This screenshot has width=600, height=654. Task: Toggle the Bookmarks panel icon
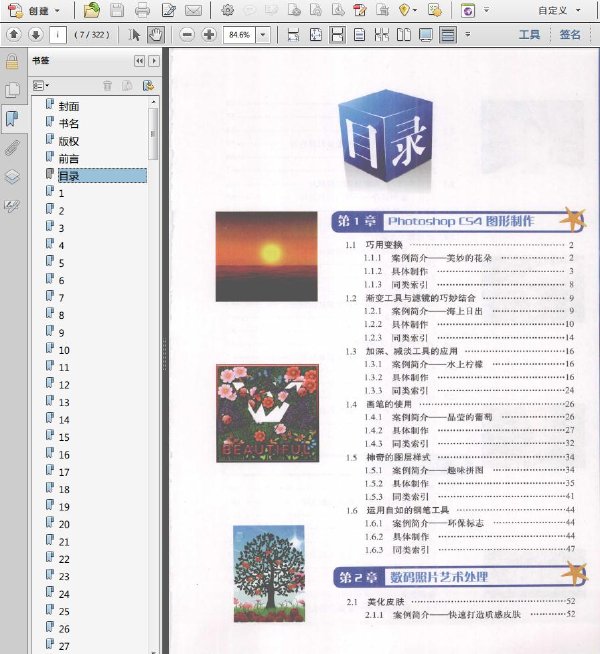[x=12, y=119]
